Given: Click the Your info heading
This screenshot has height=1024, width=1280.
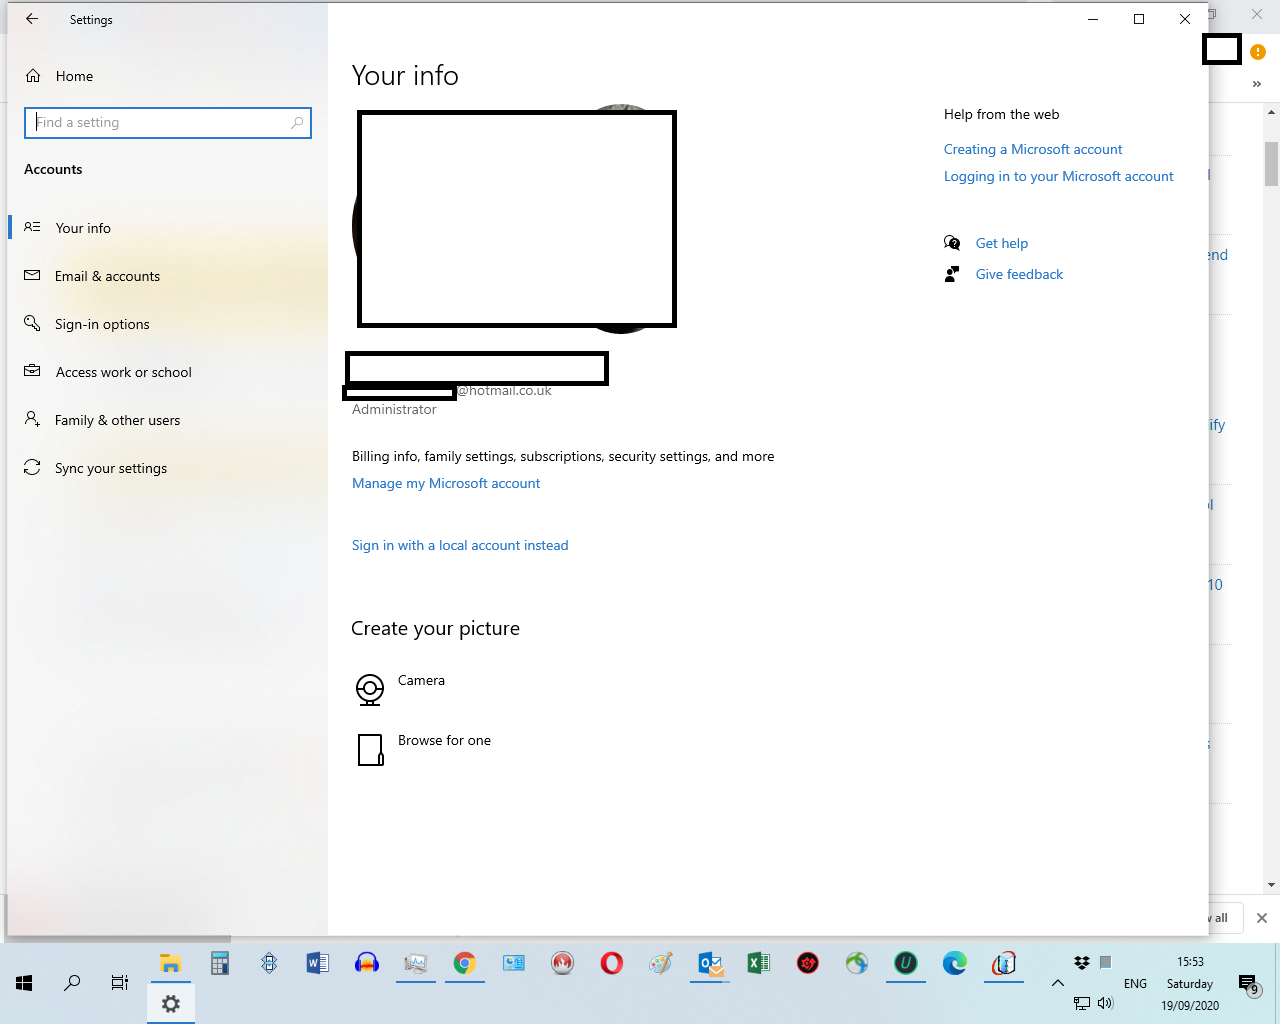Looking at the screenshot, I should pyautogui.click(x=405, y=76).
